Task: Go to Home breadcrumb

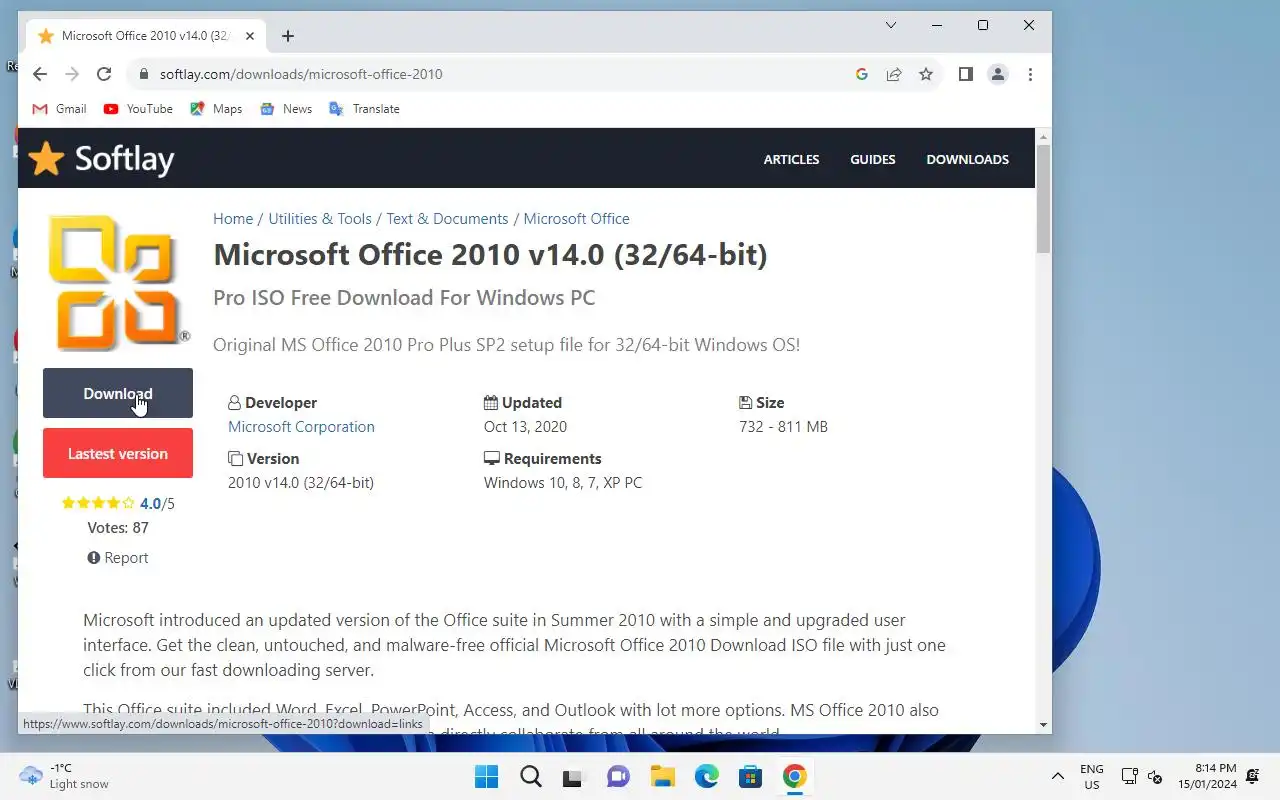Action: coord(233,219)
